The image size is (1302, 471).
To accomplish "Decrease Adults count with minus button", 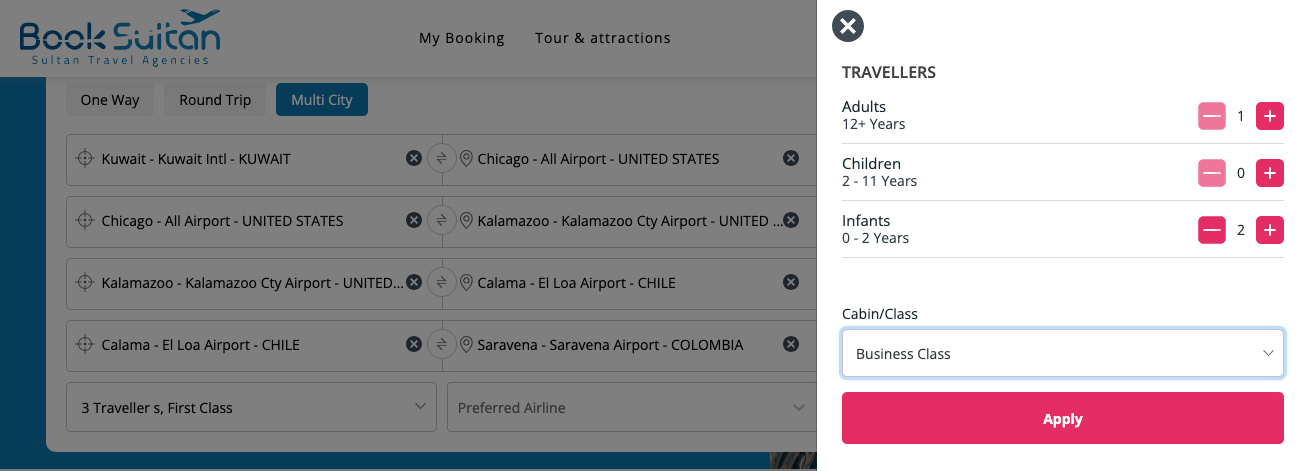I will coord(1212,116).
